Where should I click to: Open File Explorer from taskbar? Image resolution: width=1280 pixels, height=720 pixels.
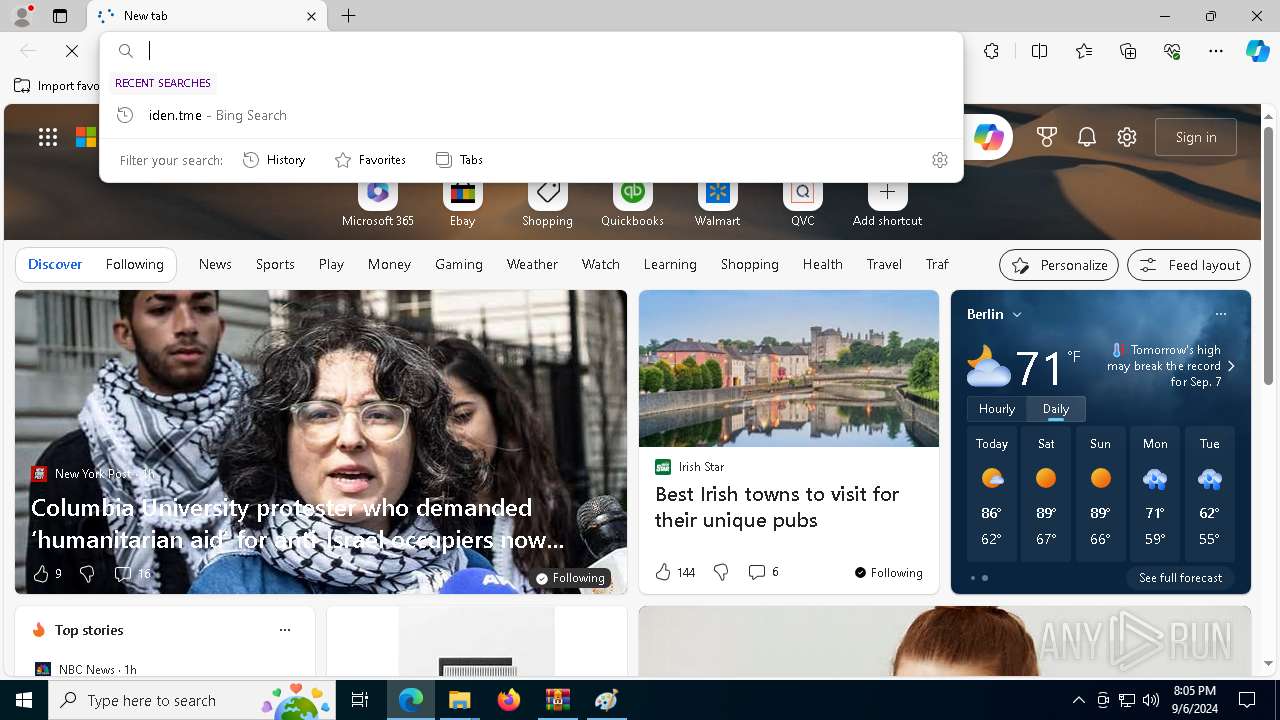(459, 700)
